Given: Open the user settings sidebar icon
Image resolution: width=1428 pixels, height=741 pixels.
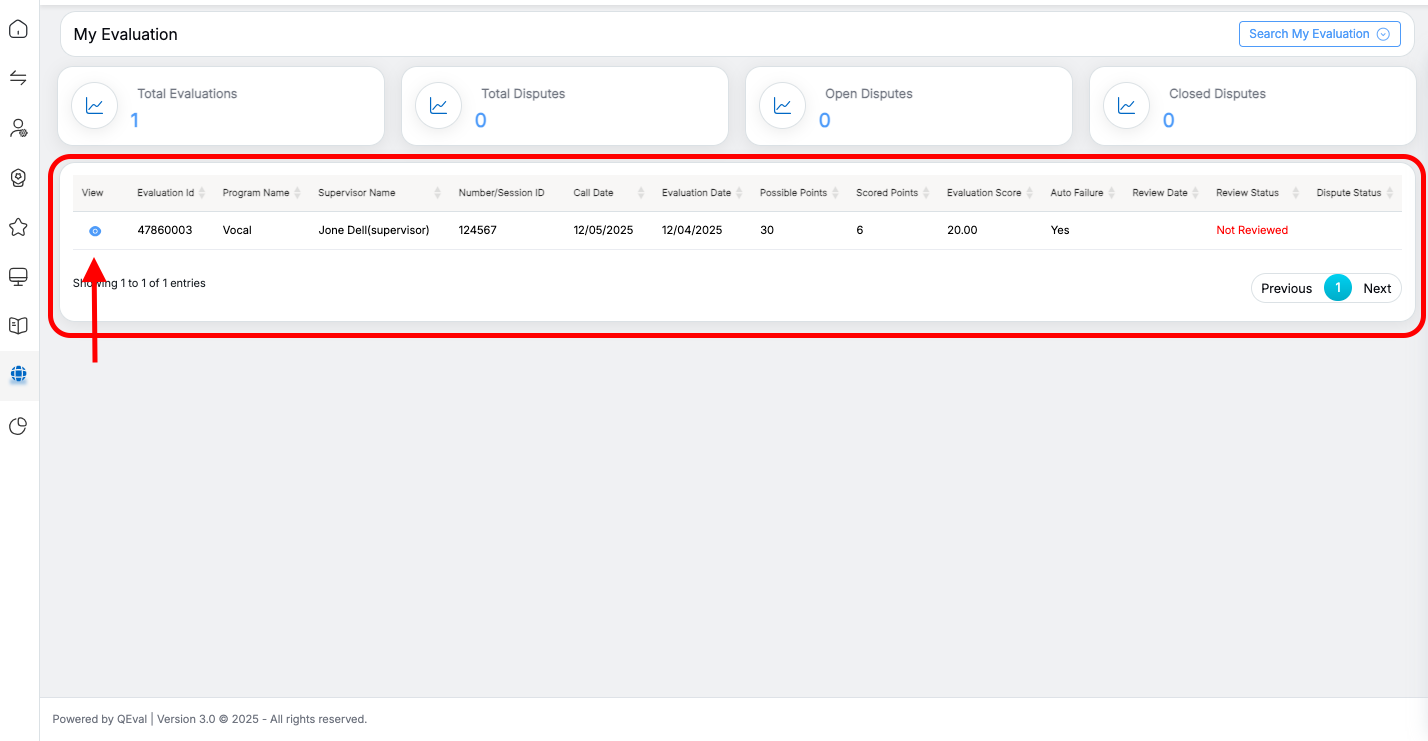Looking at the screenshot, I should tap(18, 128).
